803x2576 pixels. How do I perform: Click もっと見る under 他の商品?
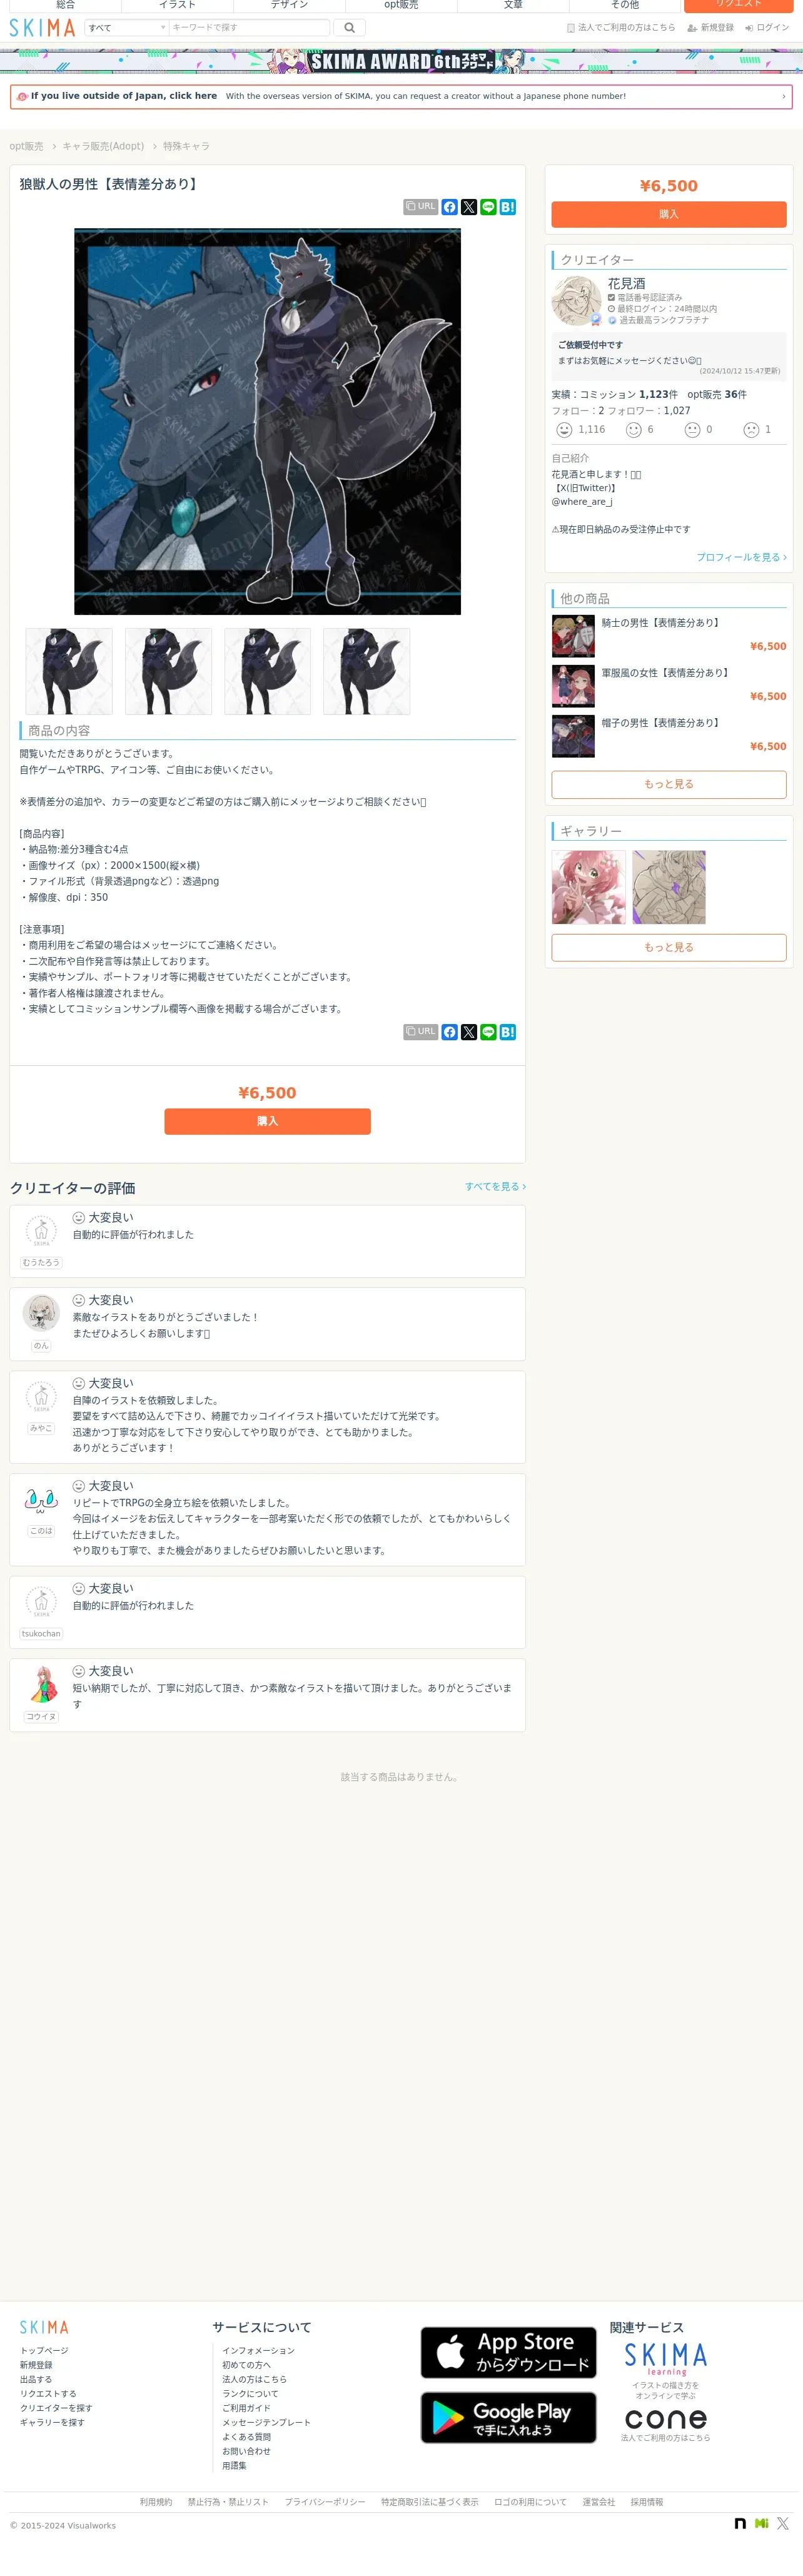coord(669,784)
